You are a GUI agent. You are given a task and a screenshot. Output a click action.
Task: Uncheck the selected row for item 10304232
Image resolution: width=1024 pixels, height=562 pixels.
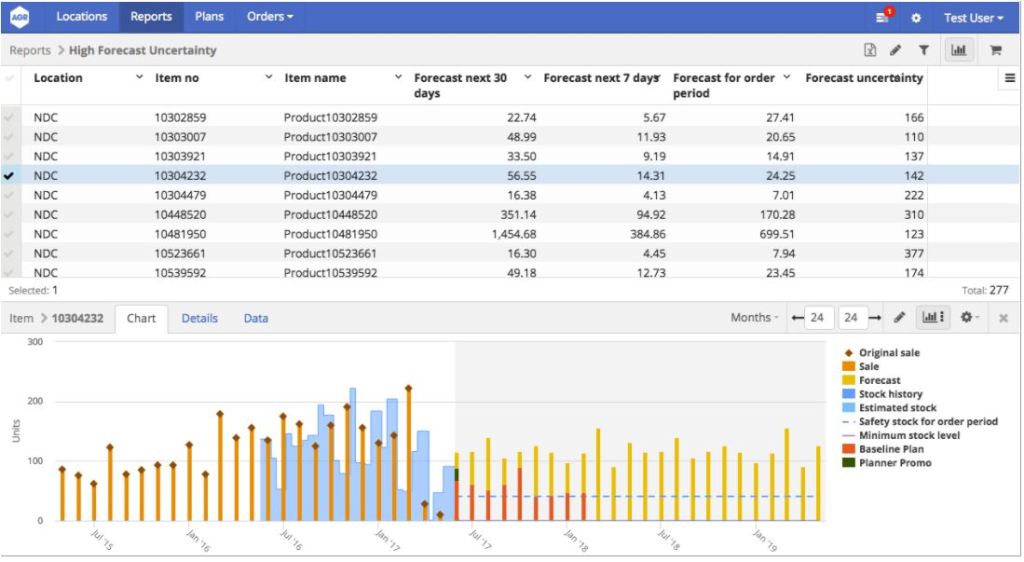(10, 176)
